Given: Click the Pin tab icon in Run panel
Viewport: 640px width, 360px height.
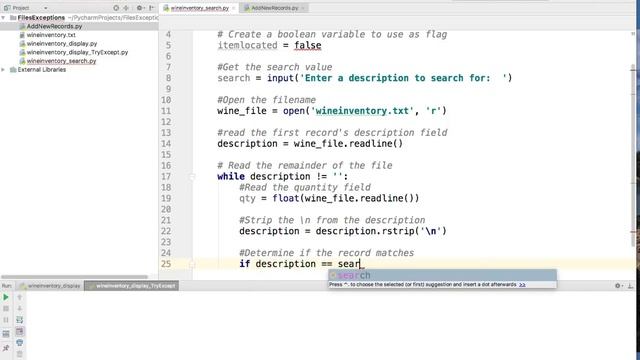Looking at the screenshot, I should pyautogui.click(x=6, y=348).
